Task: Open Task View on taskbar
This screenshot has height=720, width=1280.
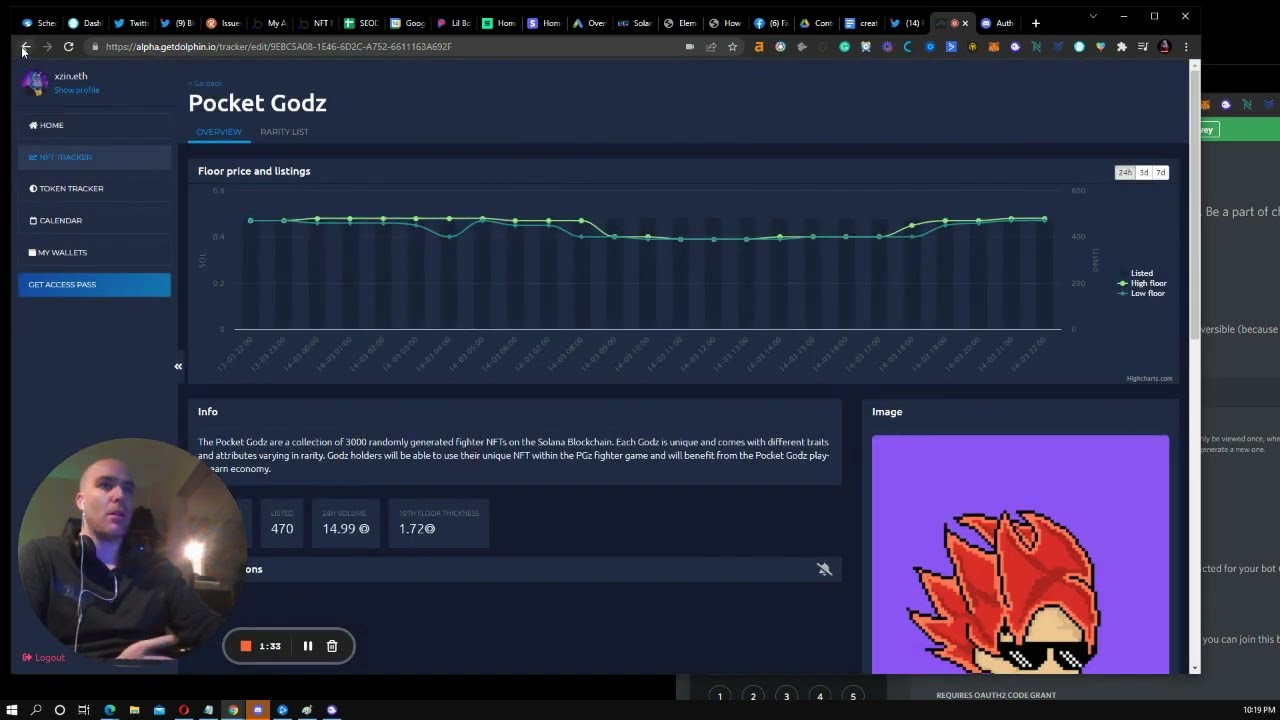Action: [84, 710]
